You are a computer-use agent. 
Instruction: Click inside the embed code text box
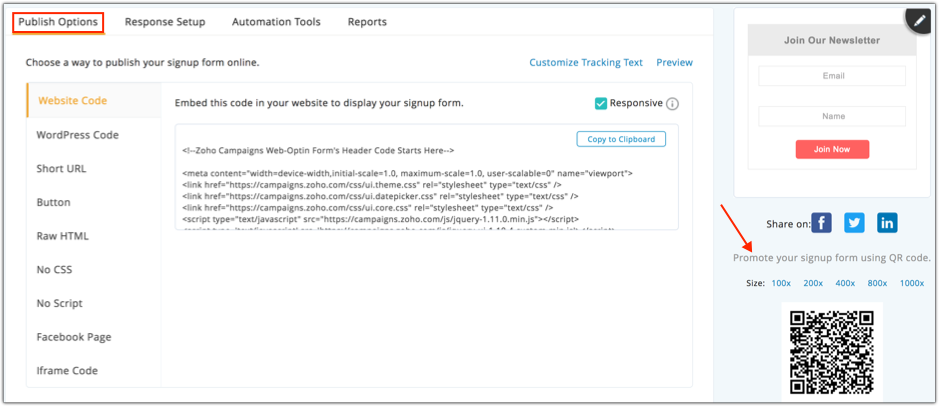426,177
